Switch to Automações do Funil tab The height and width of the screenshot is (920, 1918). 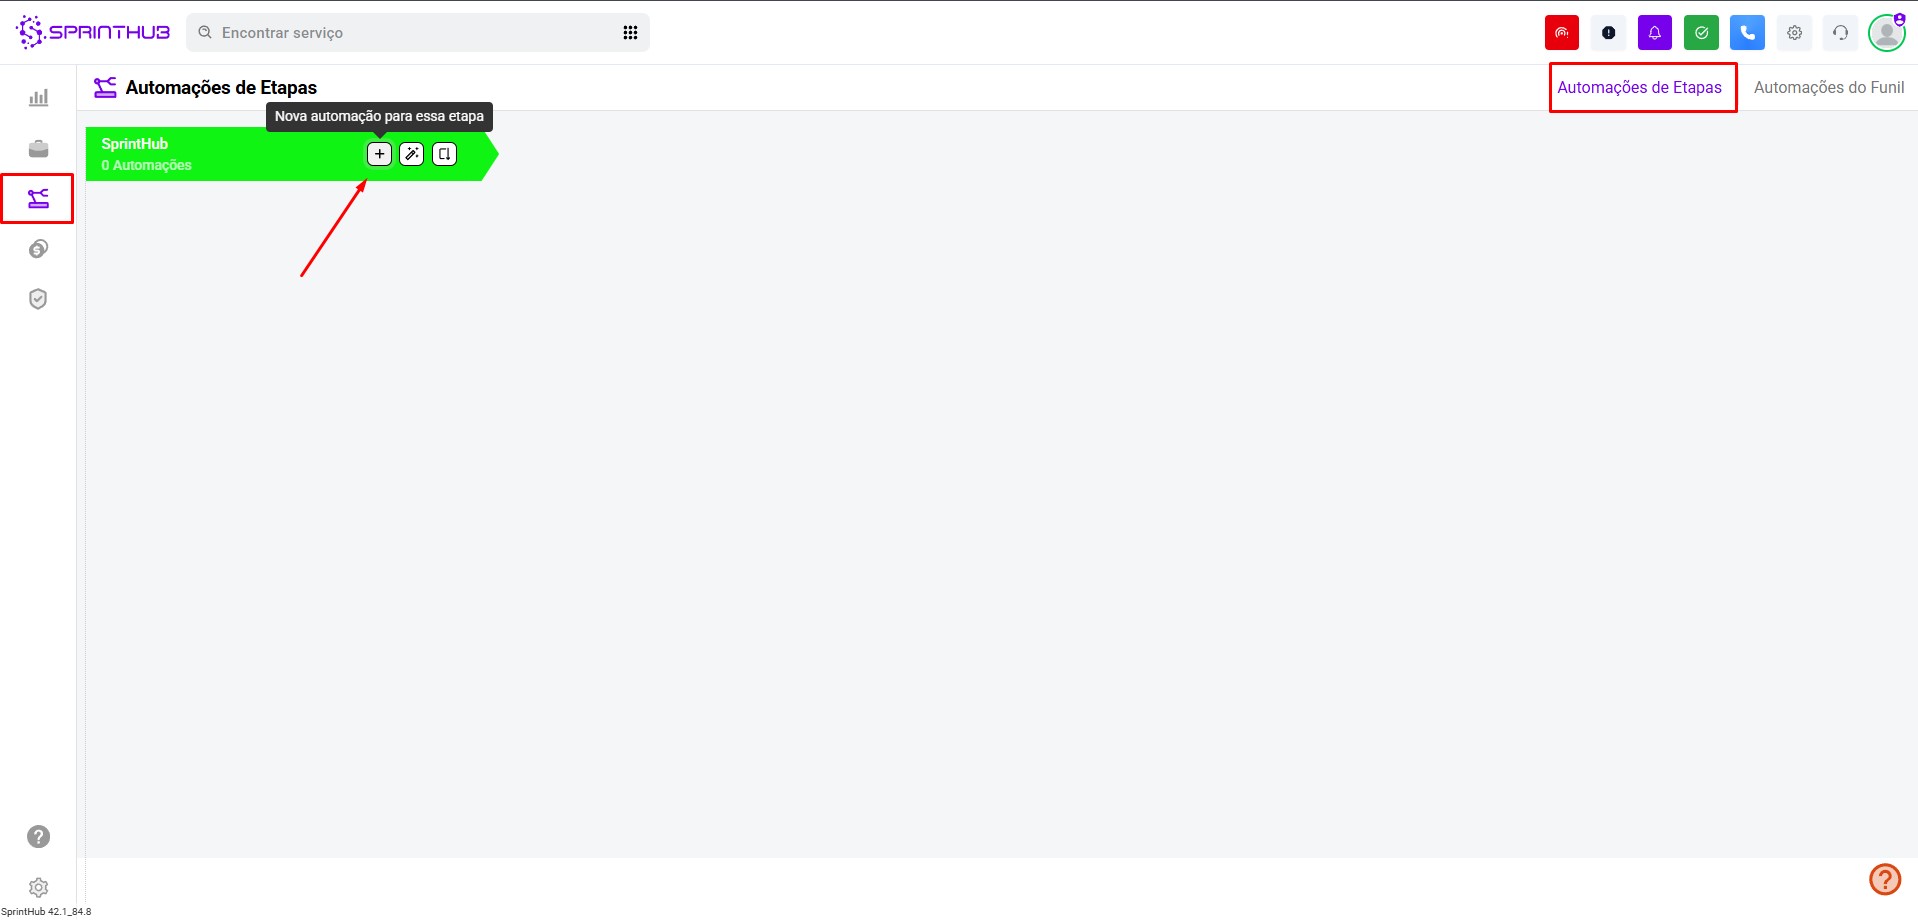click(x=1828, y=88)
